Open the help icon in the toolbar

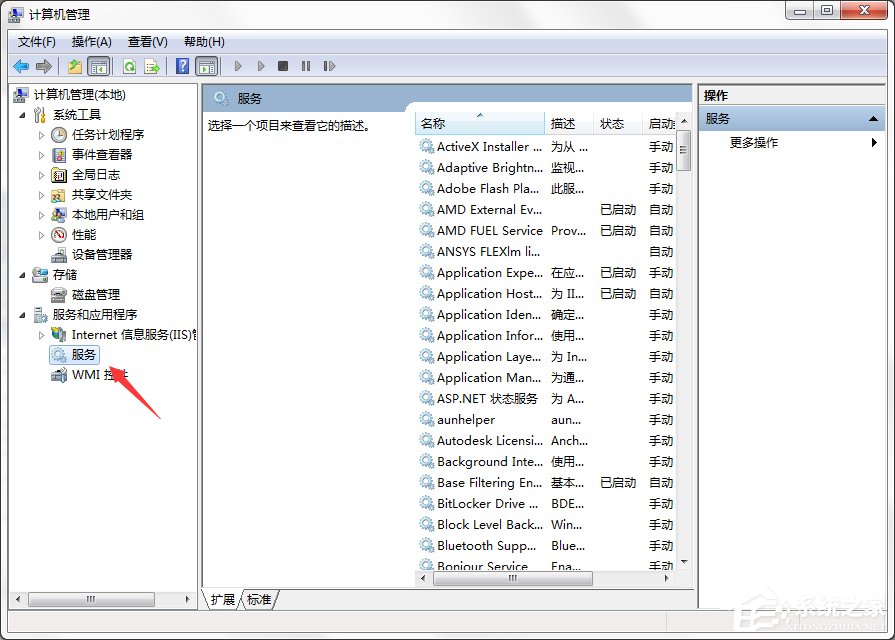click(183, 66)
